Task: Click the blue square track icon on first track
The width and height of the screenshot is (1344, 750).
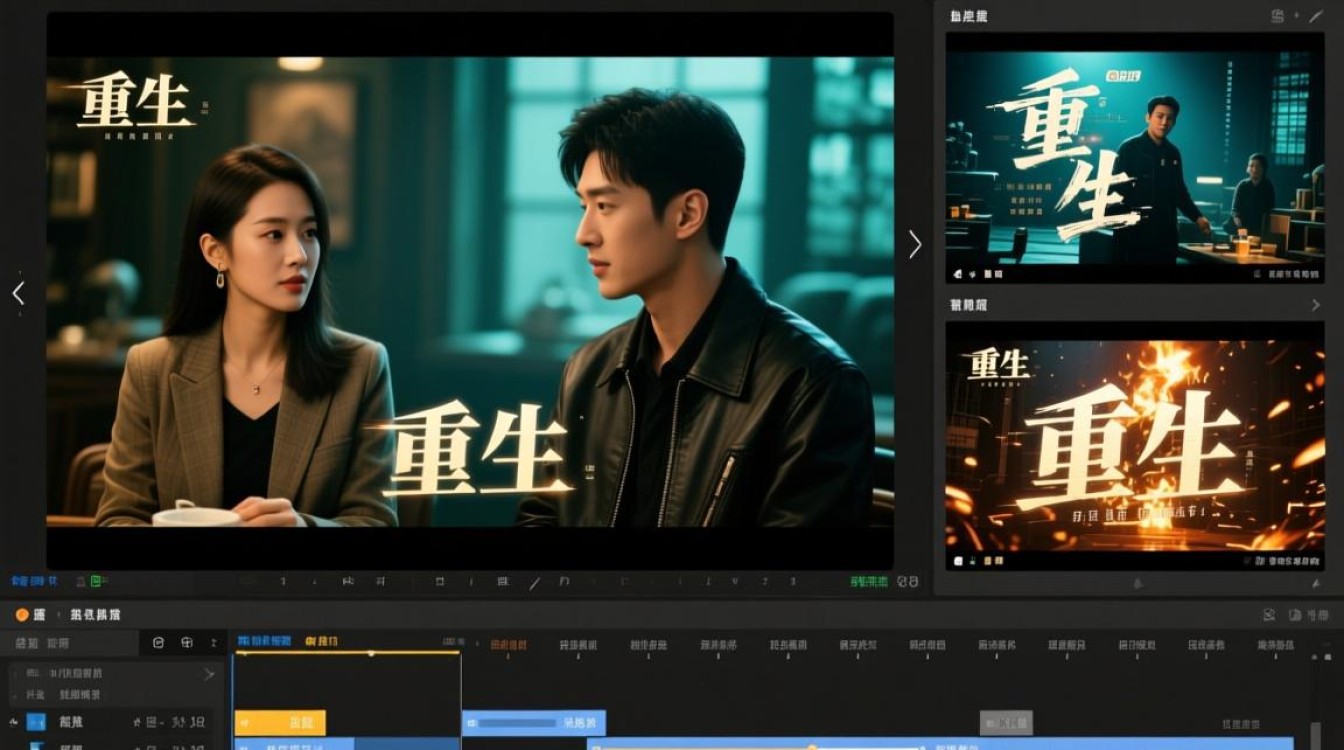Action: 36,721
